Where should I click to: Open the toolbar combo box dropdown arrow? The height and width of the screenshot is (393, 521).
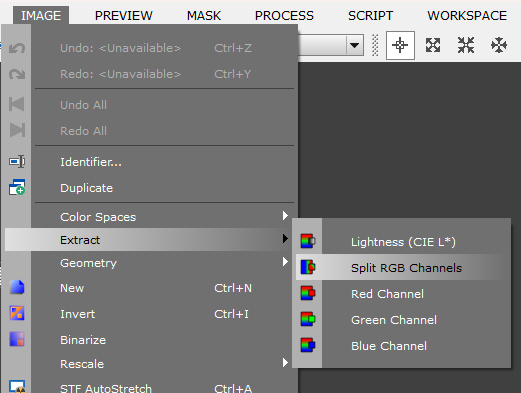(354, 45)
